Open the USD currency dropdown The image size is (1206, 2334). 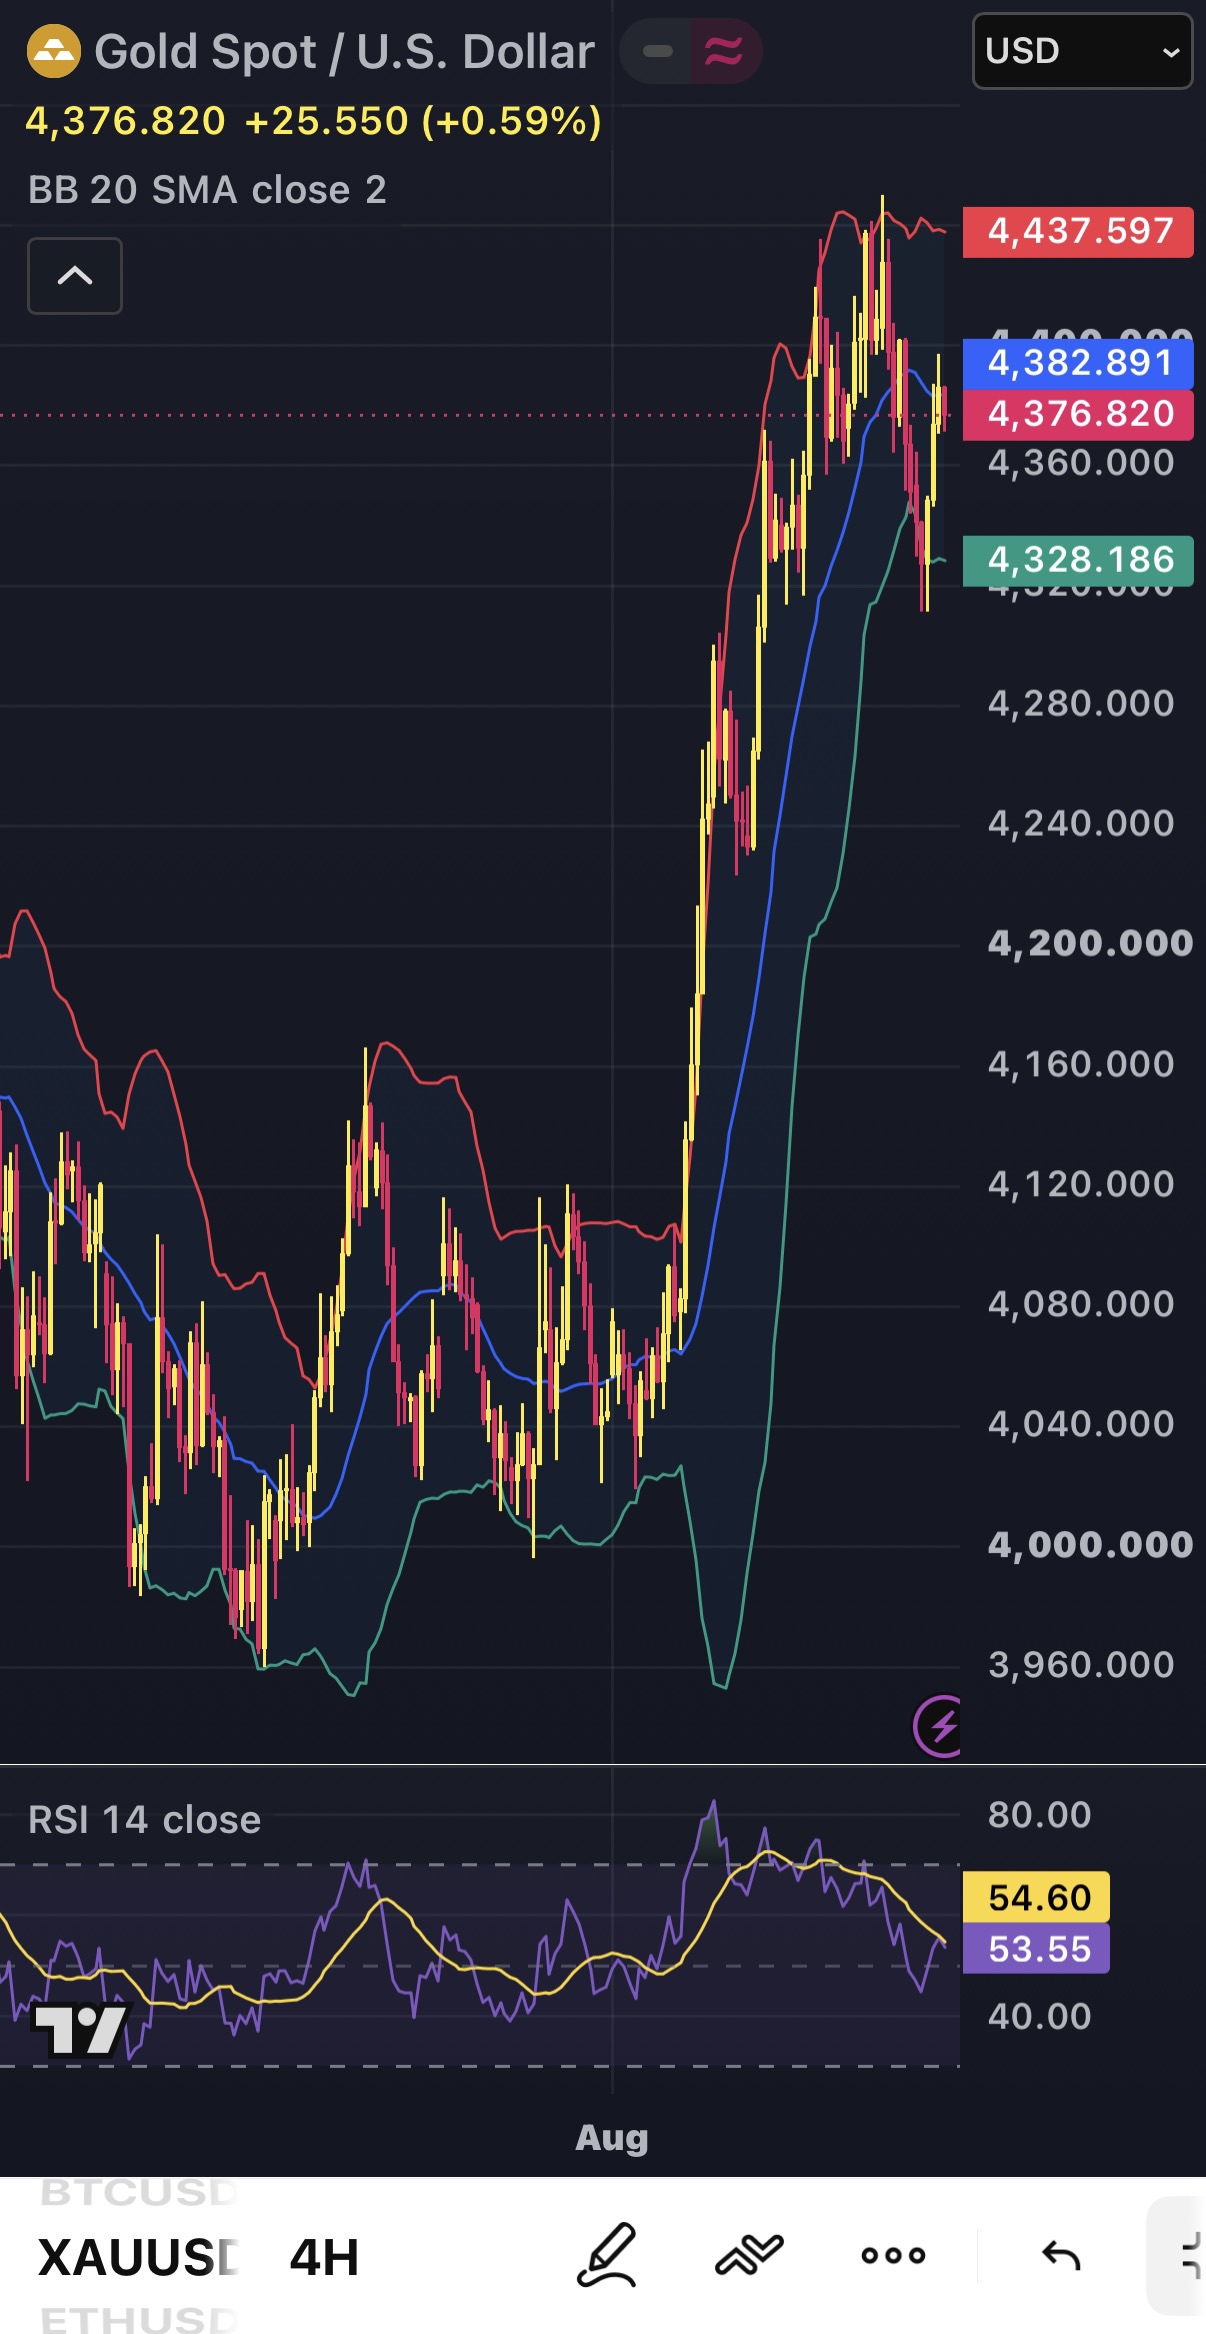(1082, 51)
